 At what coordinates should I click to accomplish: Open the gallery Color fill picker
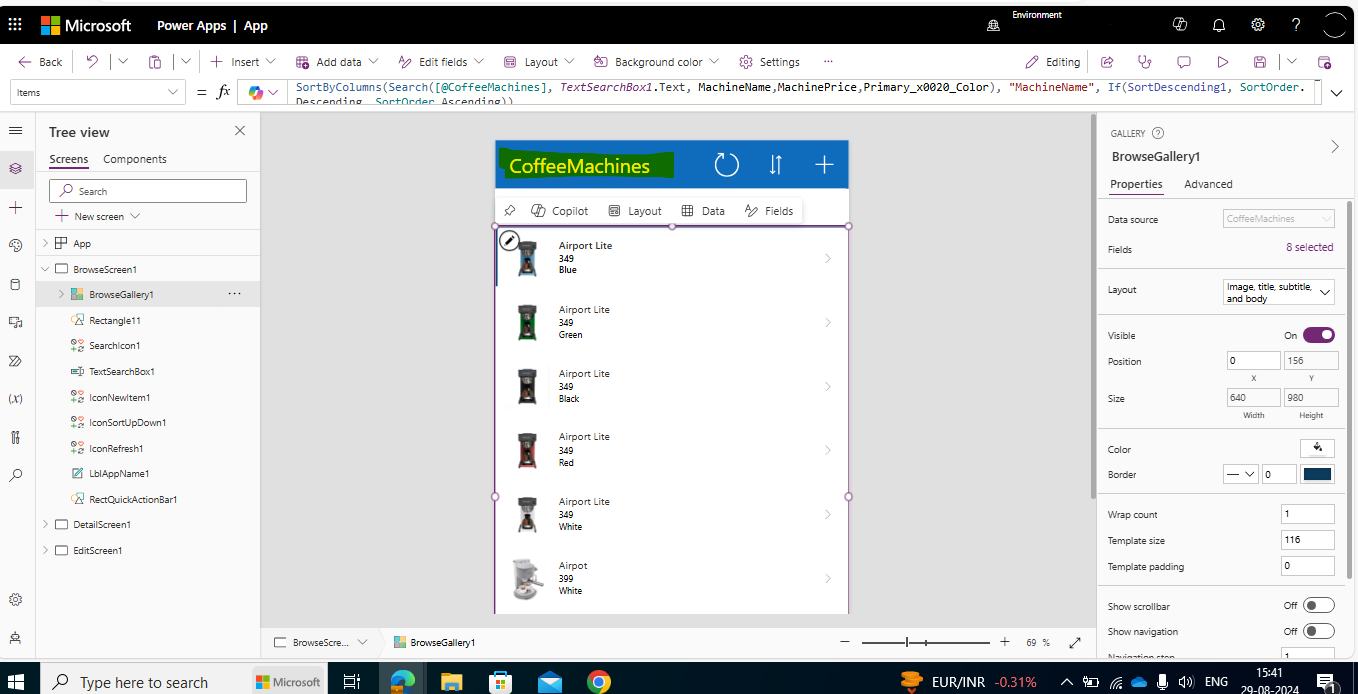click(1317, 448)
